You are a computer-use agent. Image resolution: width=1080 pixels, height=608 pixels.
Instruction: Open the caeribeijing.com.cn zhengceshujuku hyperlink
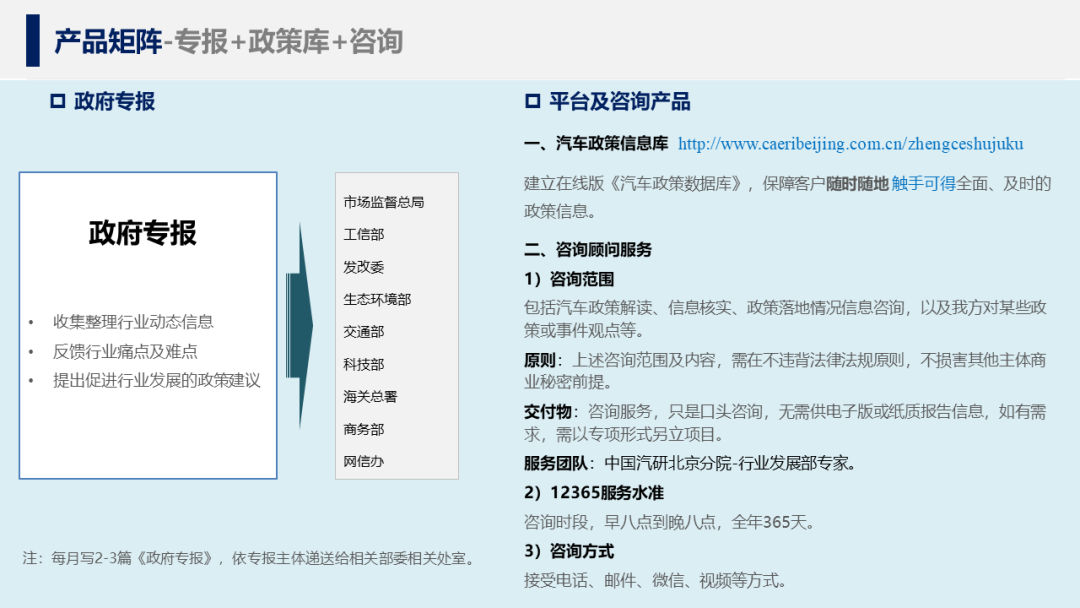click(x=851, y=144)
